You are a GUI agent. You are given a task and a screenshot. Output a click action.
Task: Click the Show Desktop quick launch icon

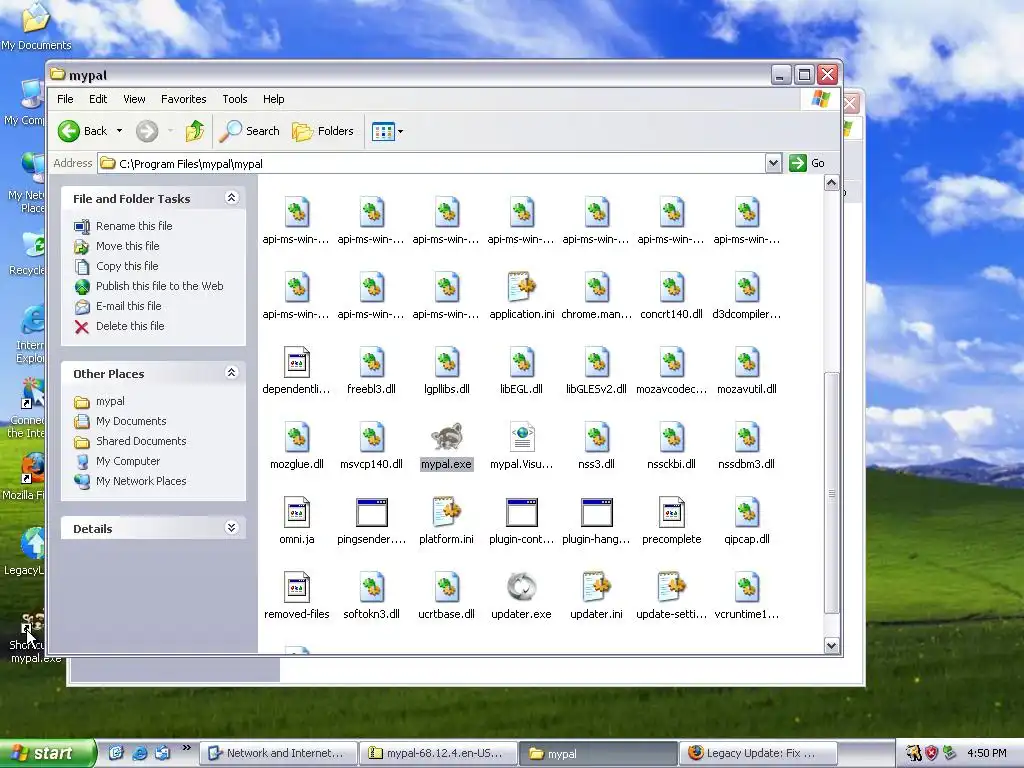click(x=116, y=753)
